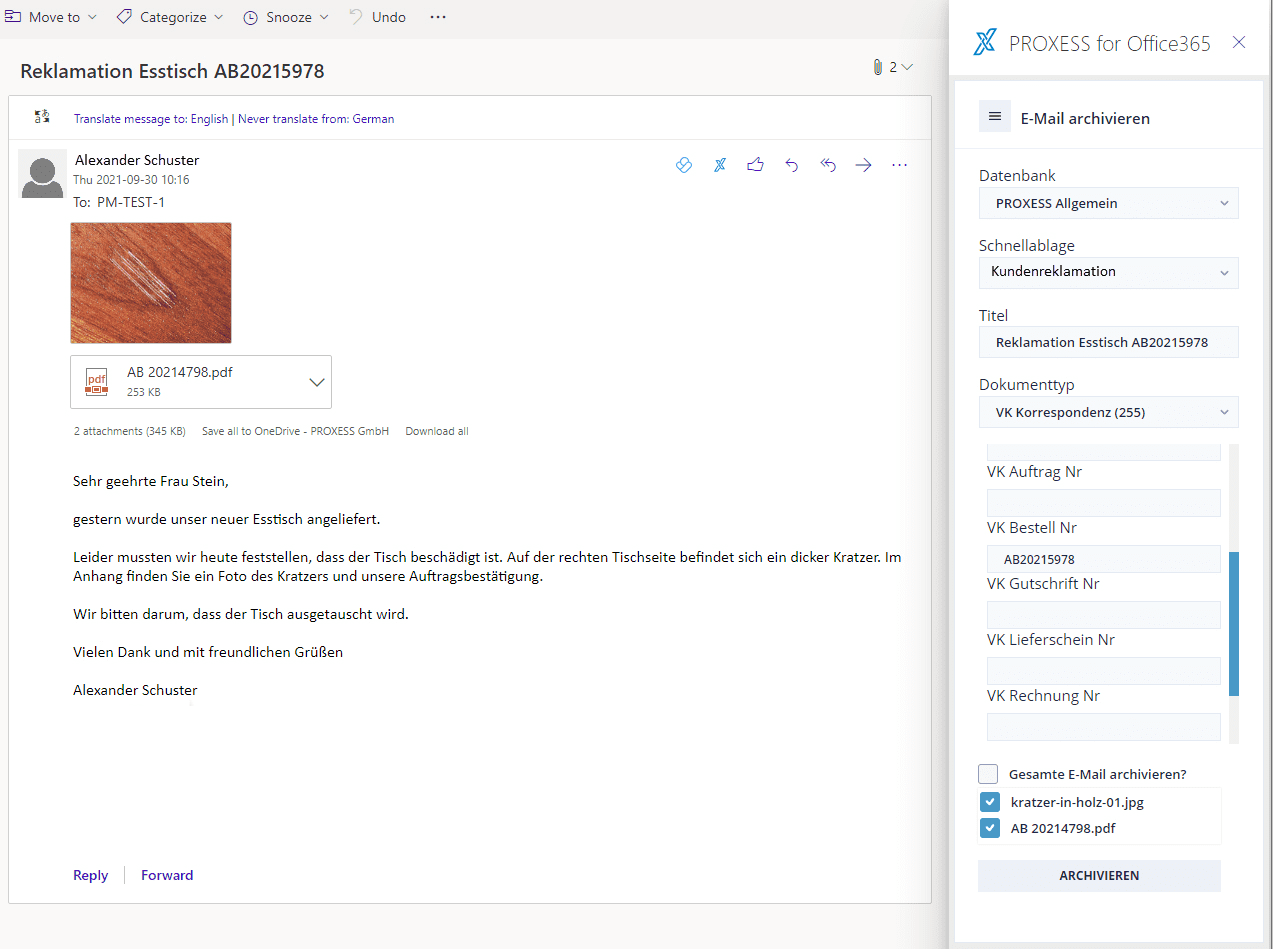Viewport: 1273px width, 949px height.
Task: Click the VK Rechnung Nr field
Action: click(1104, 727)
